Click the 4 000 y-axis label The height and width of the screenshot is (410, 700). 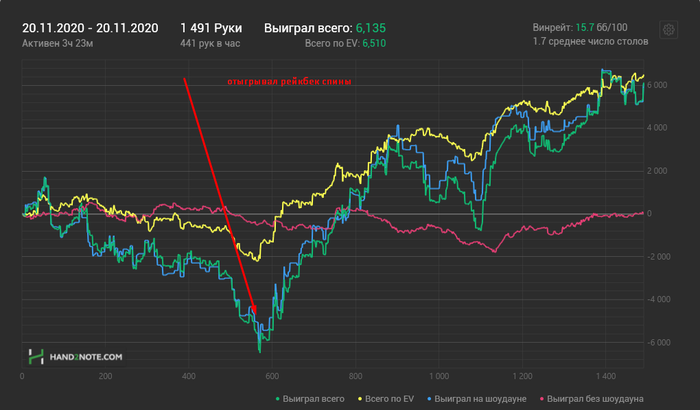pos(657,128)
